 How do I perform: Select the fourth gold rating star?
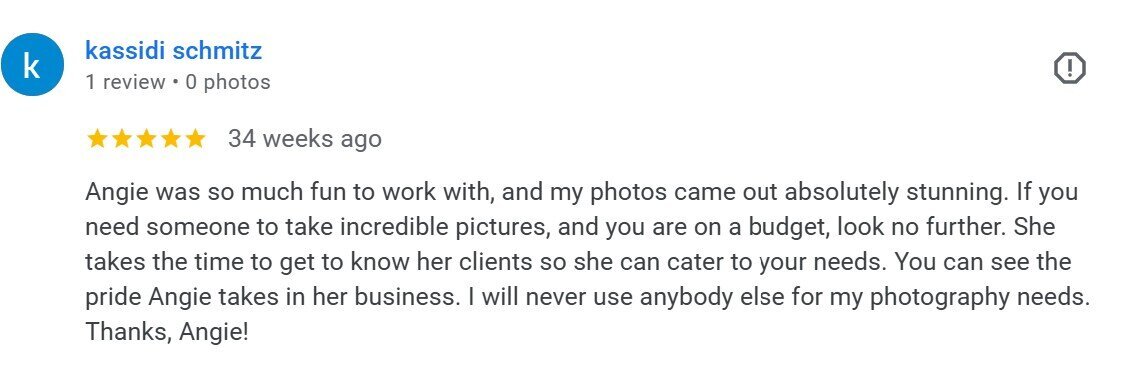click(171, 139)
